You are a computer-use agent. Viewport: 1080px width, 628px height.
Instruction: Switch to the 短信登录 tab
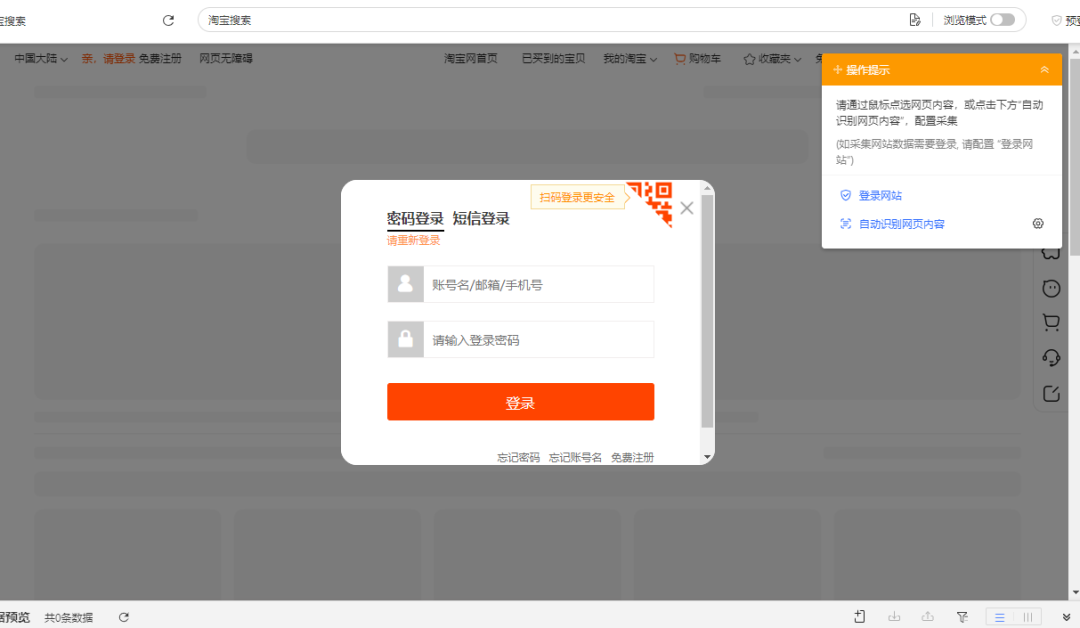[x=481, y=219]
